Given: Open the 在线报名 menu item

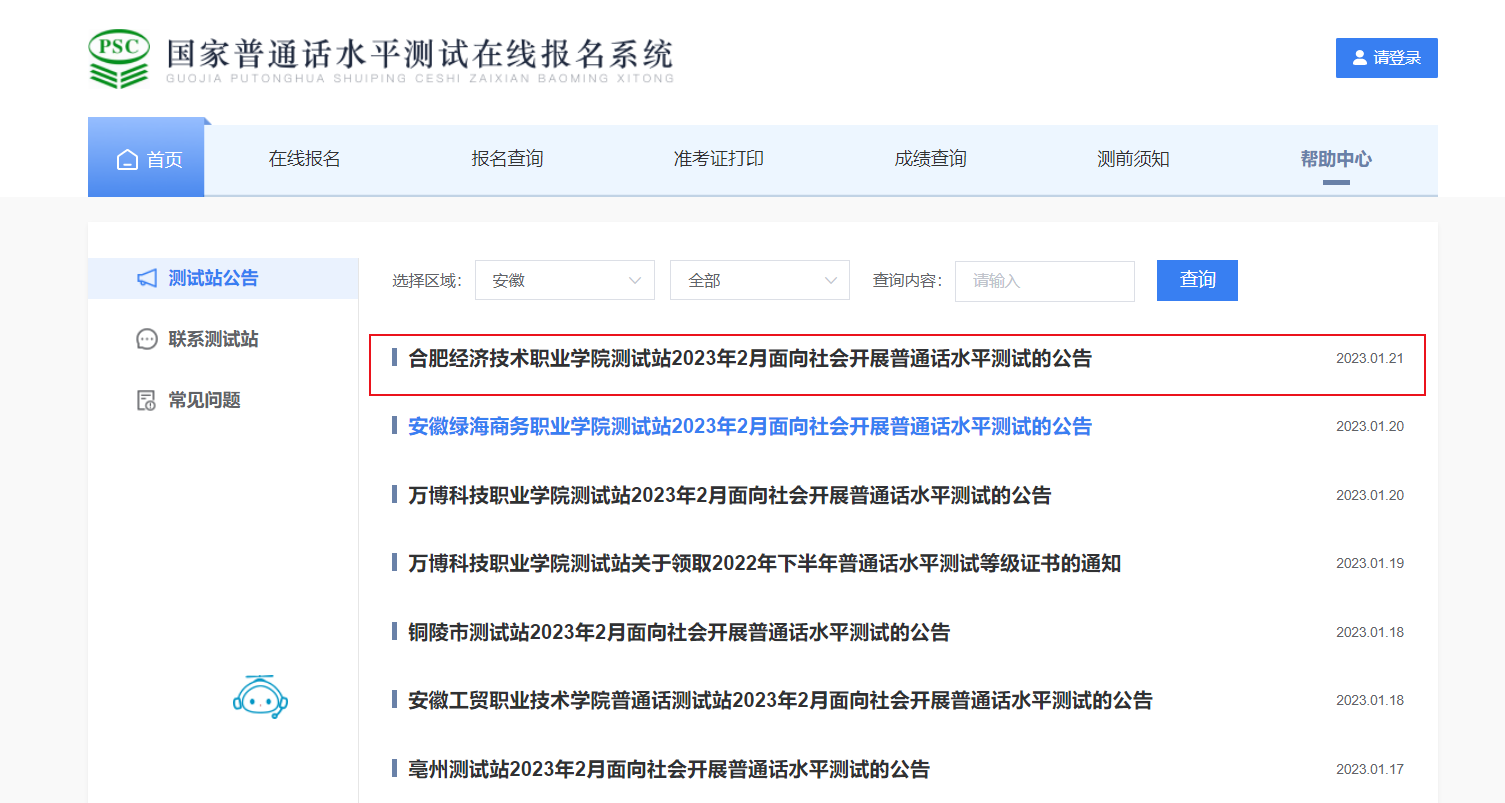Looking at the screenshot, I should (x=305, y=159).
